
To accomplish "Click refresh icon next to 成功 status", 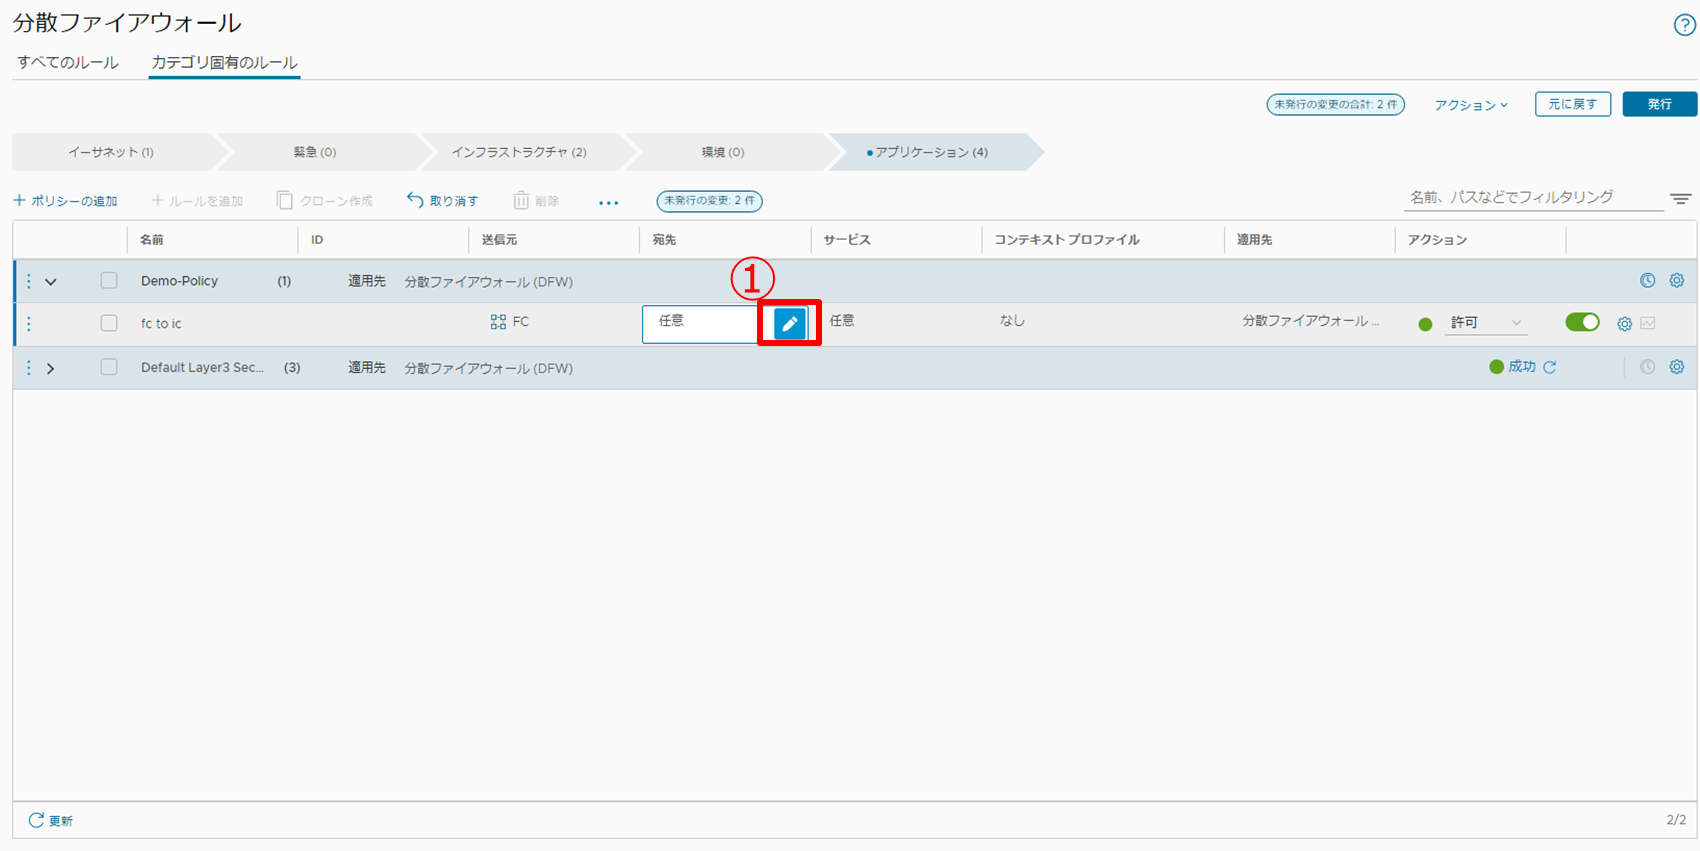I will (x=1550, y=367).
